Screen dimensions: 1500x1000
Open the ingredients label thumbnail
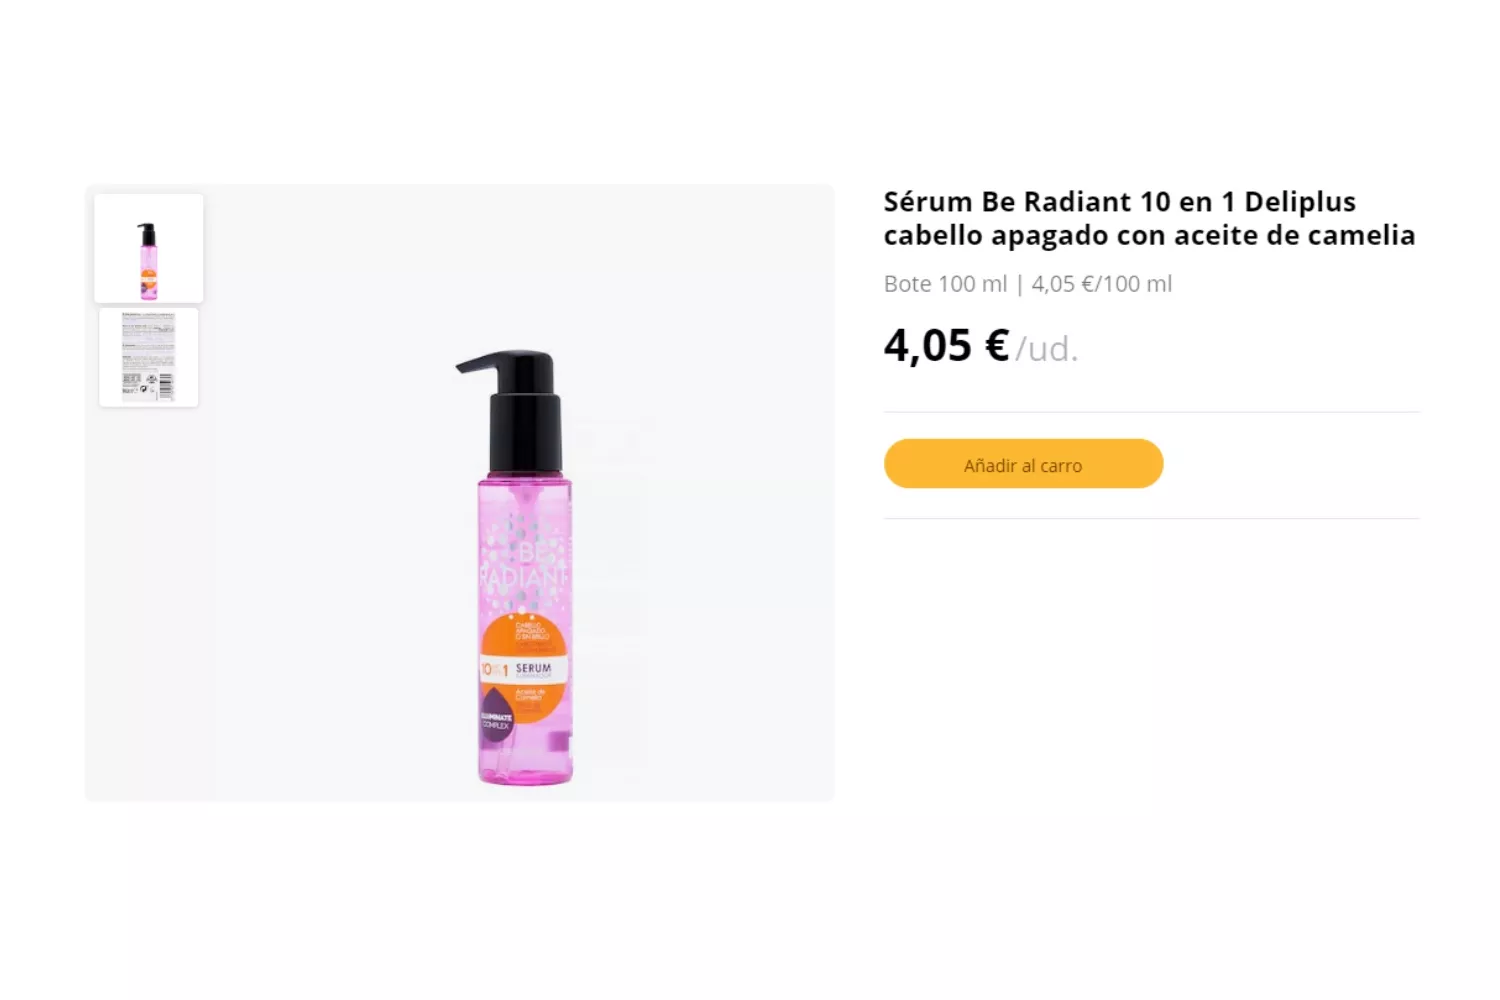coord(149,357)
